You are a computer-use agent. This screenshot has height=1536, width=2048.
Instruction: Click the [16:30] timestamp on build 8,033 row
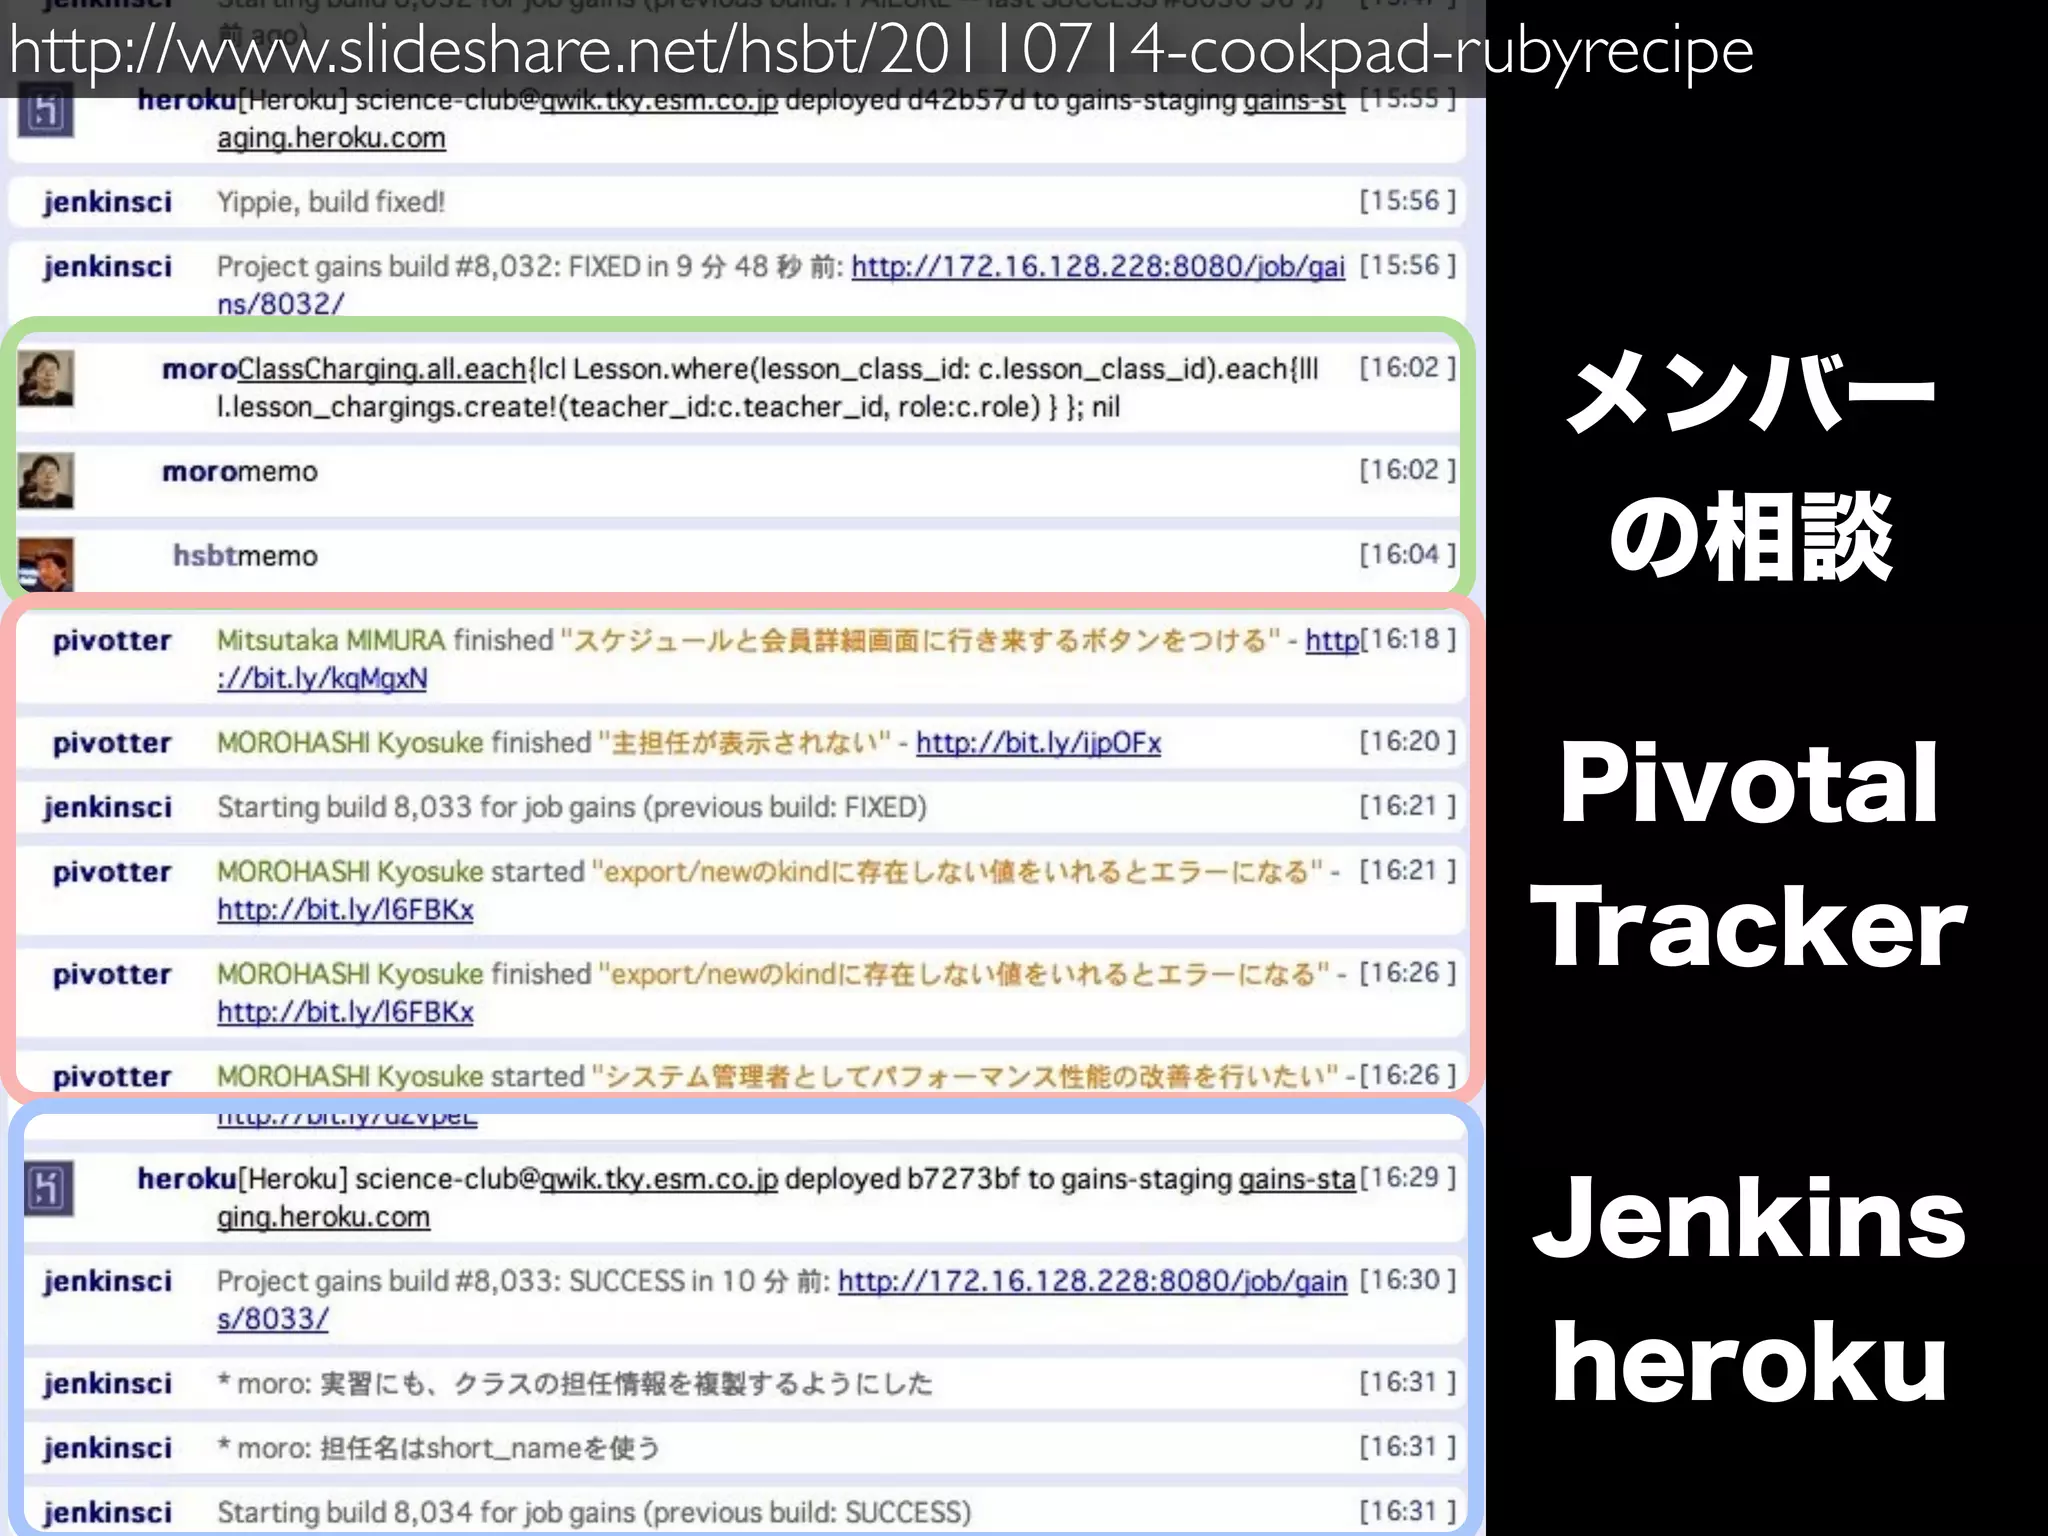click(1407, 1280)
